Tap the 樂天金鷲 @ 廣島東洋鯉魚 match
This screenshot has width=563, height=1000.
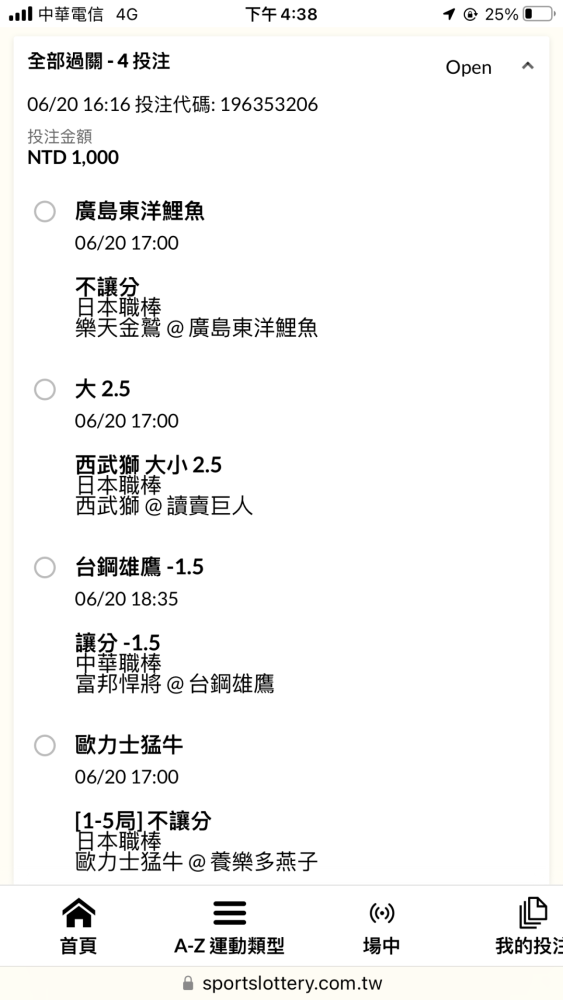(x=196, y=328)
